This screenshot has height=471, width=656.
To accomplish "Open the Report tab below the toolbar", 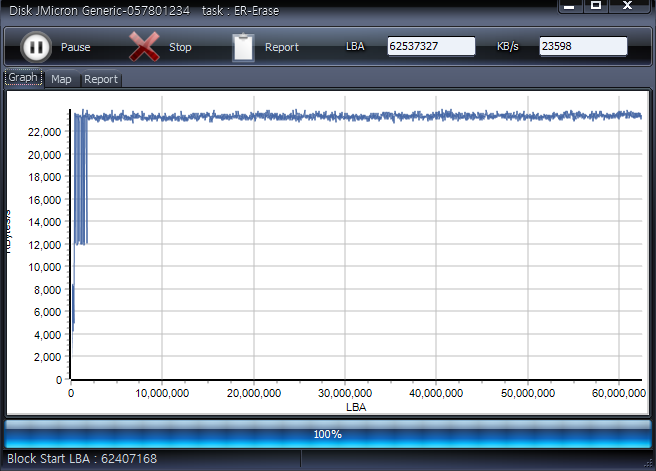I will 101,79.
